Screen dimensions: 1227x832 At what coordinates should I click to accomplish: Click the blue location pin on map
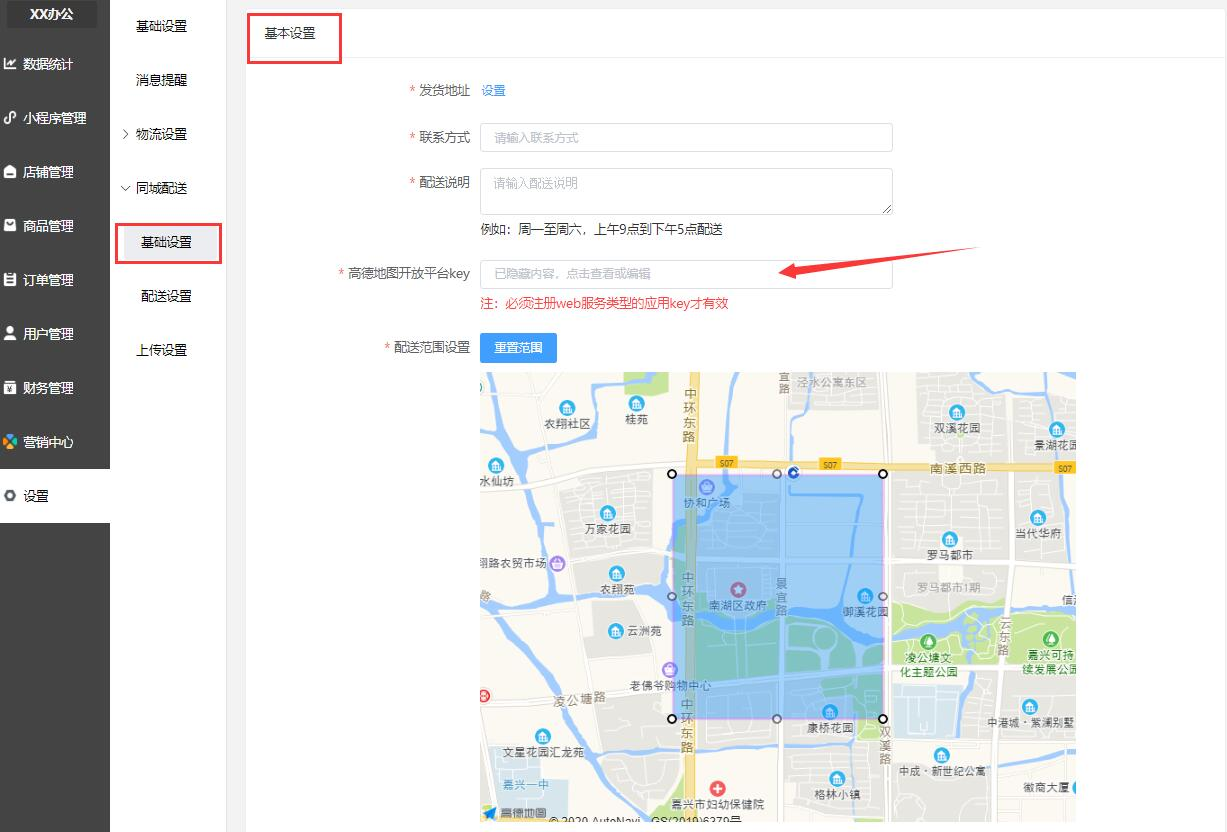coord(793,472)
